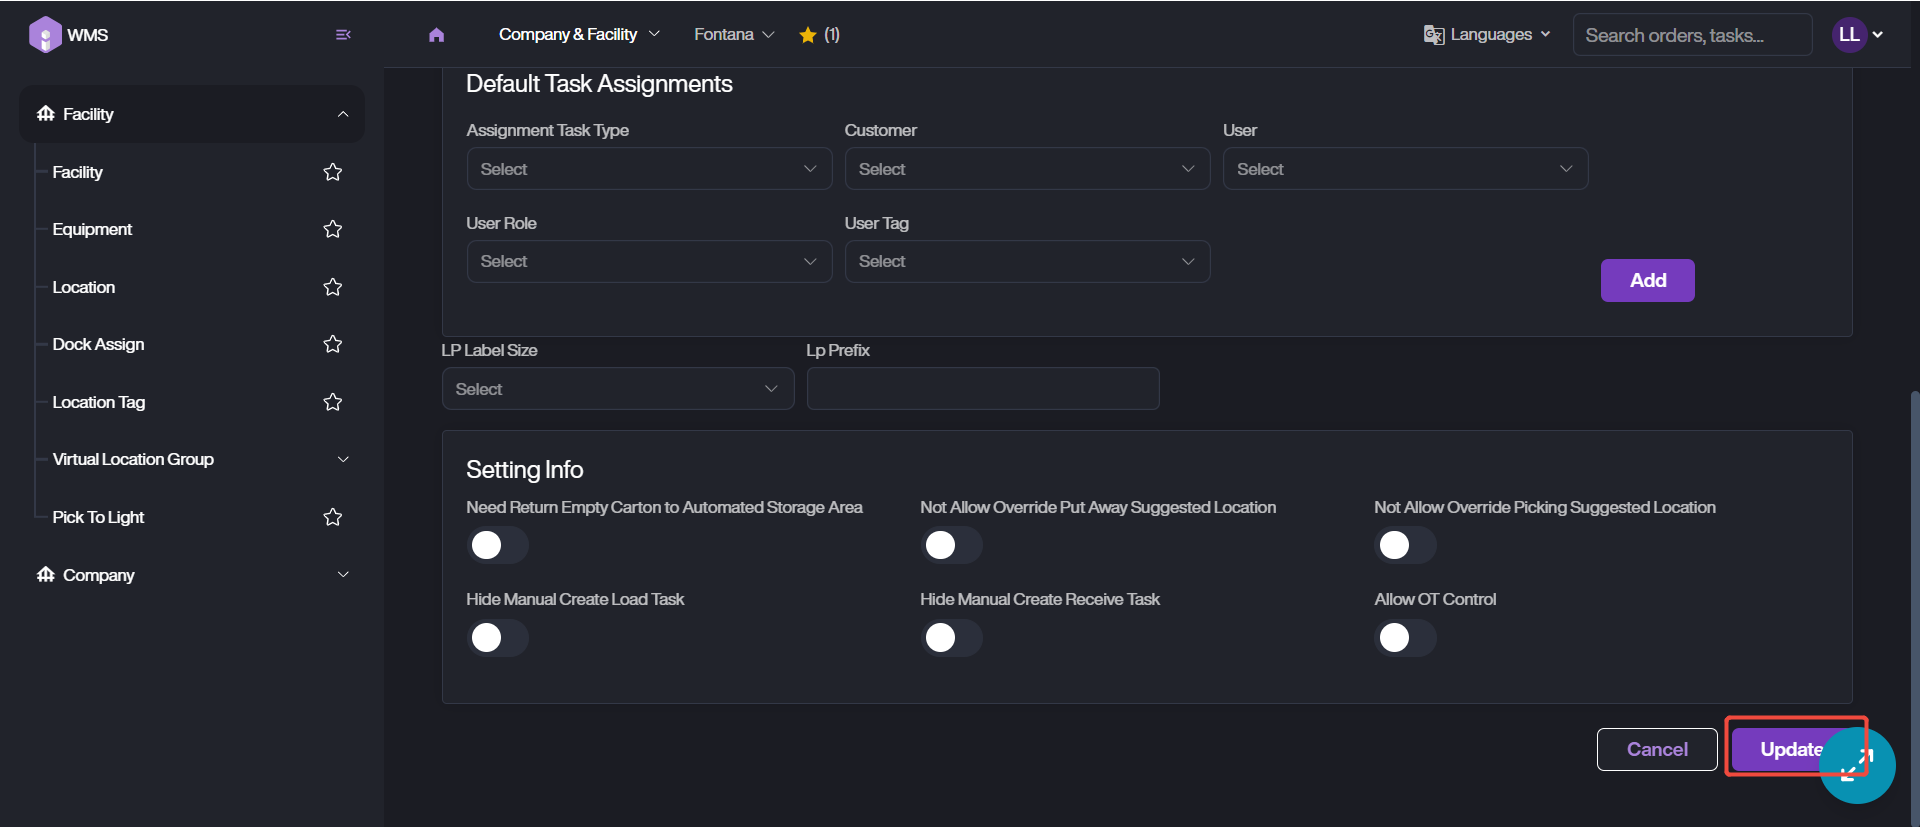Collapse the sidebar with the menu icon
The height and width of the screenshot is (827, 1920).
343,35
